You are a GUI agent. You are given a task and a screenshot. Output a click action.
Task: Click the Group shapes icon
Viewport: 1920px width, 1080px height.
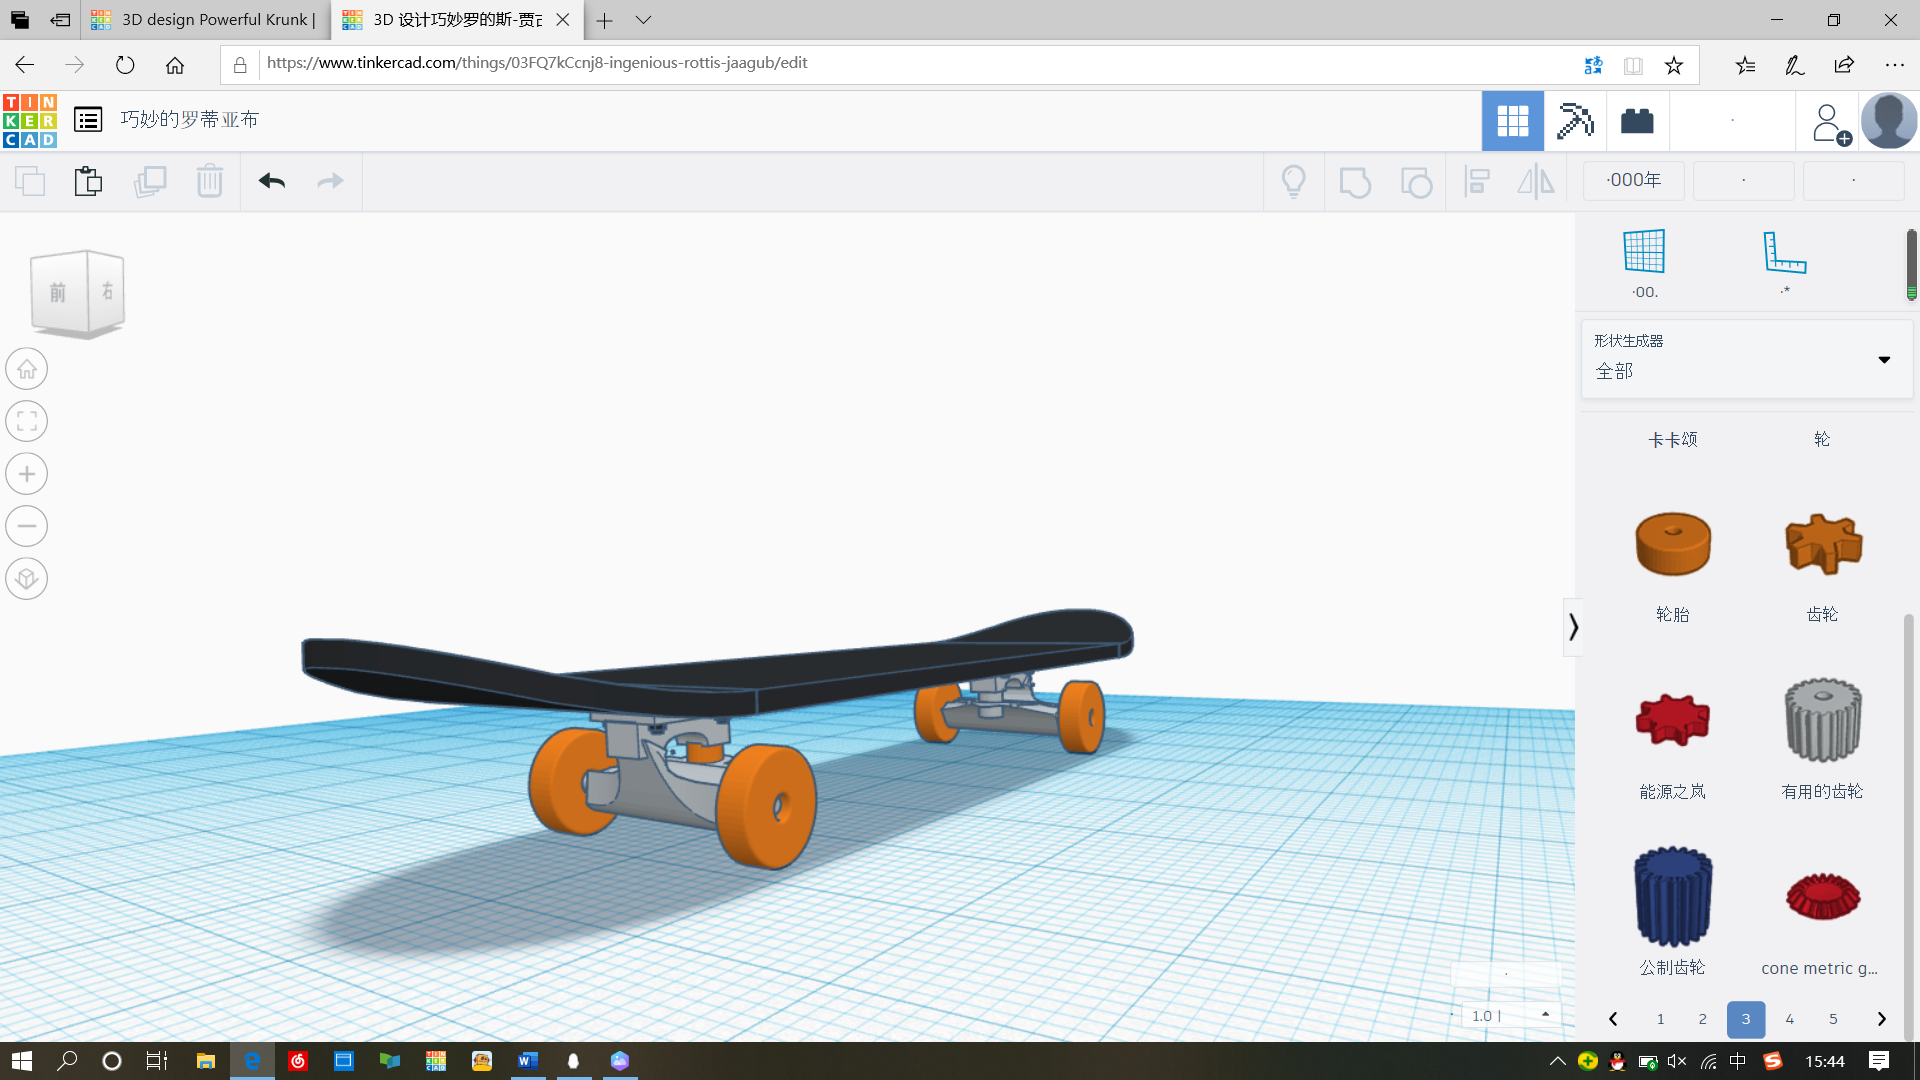(1355, 182)
